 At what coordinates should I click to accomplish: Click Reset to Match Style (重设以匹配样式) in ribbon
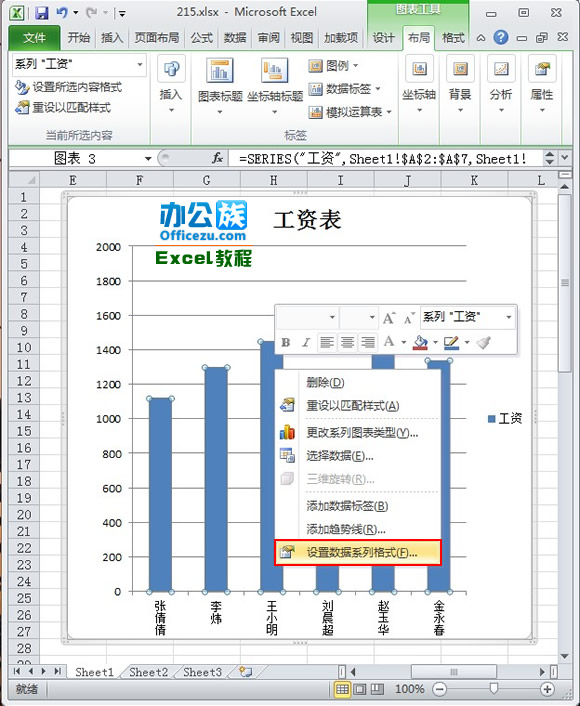click(x=63, y=108)
